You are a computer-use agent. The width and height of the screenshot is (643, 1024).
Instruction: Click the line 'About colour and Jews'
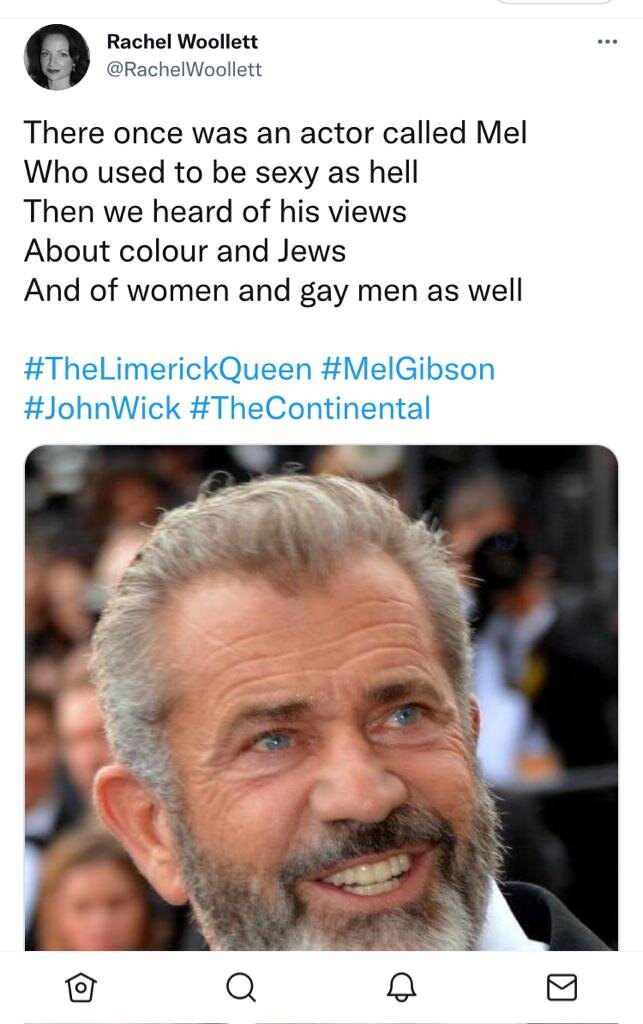pyautogui.click(x=185, y=251)
